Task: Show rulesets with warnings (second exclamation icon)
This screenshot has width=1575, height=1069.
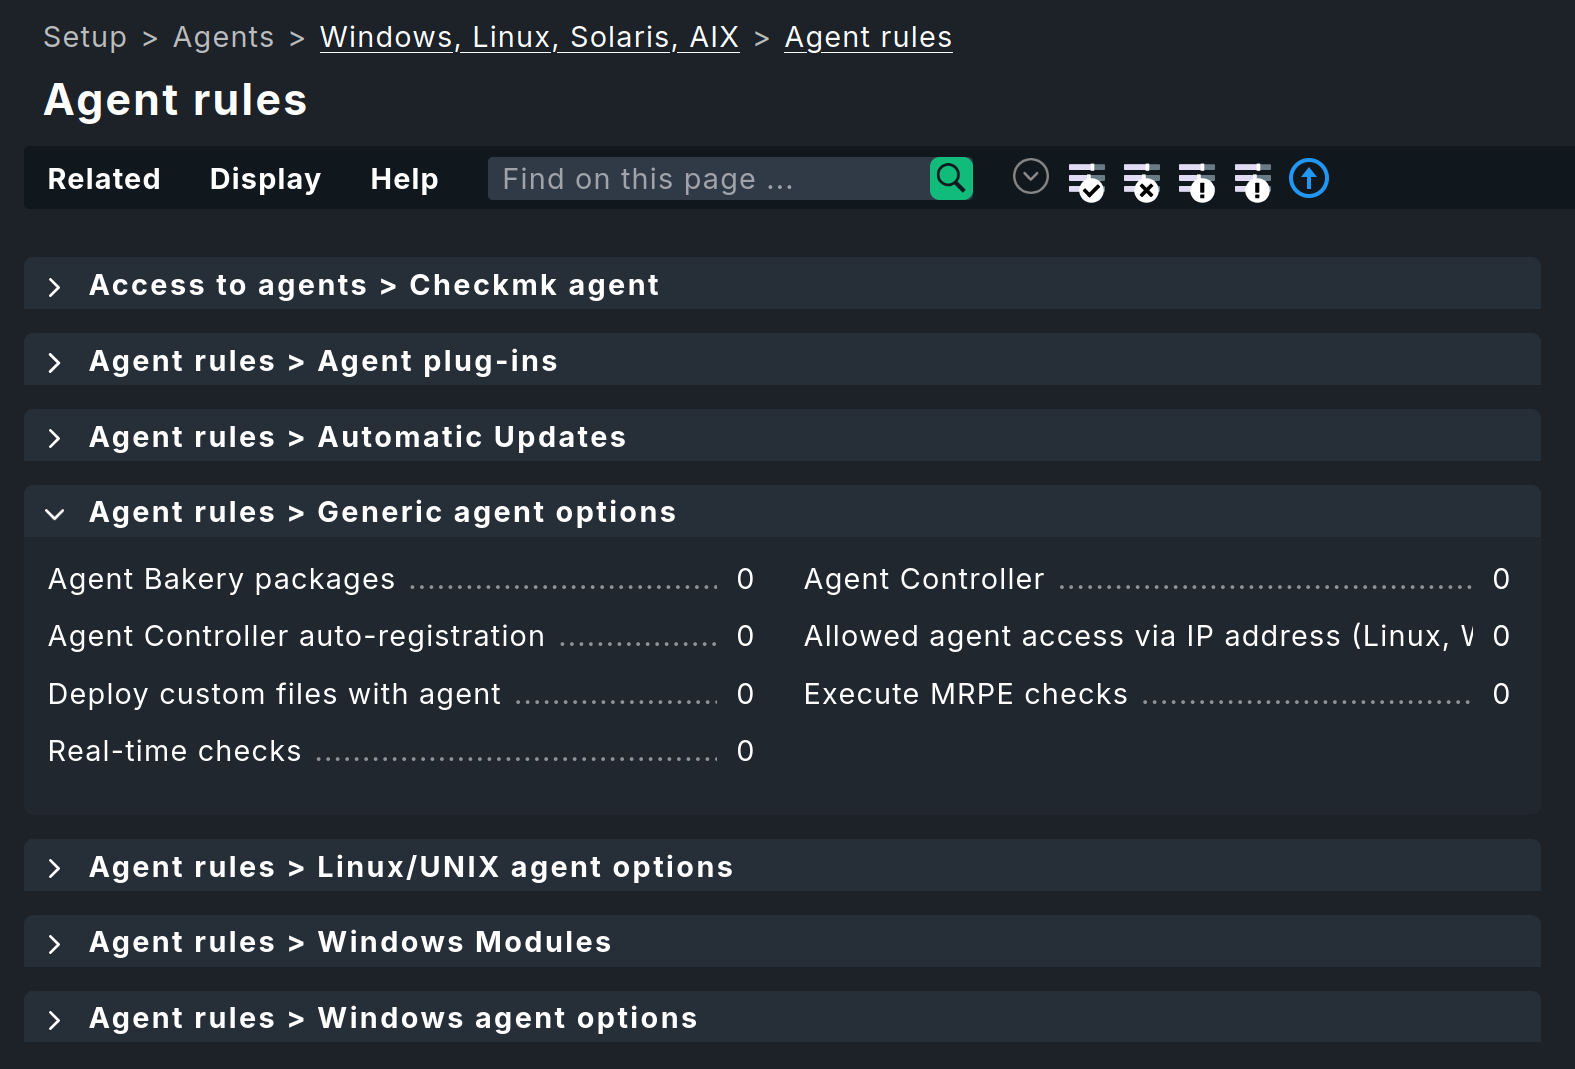Action: click(1254, 179)
